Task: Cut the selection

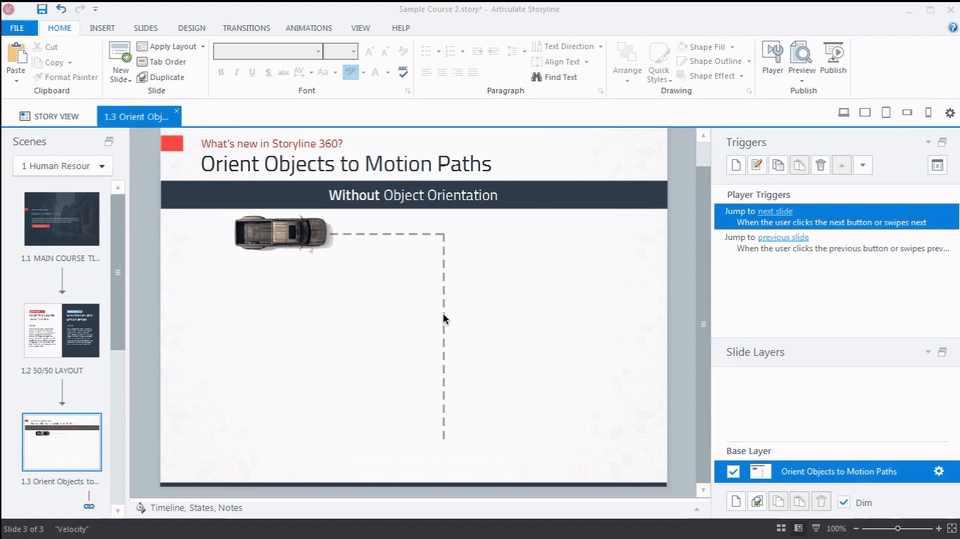Action: click(x=45, y=47)
